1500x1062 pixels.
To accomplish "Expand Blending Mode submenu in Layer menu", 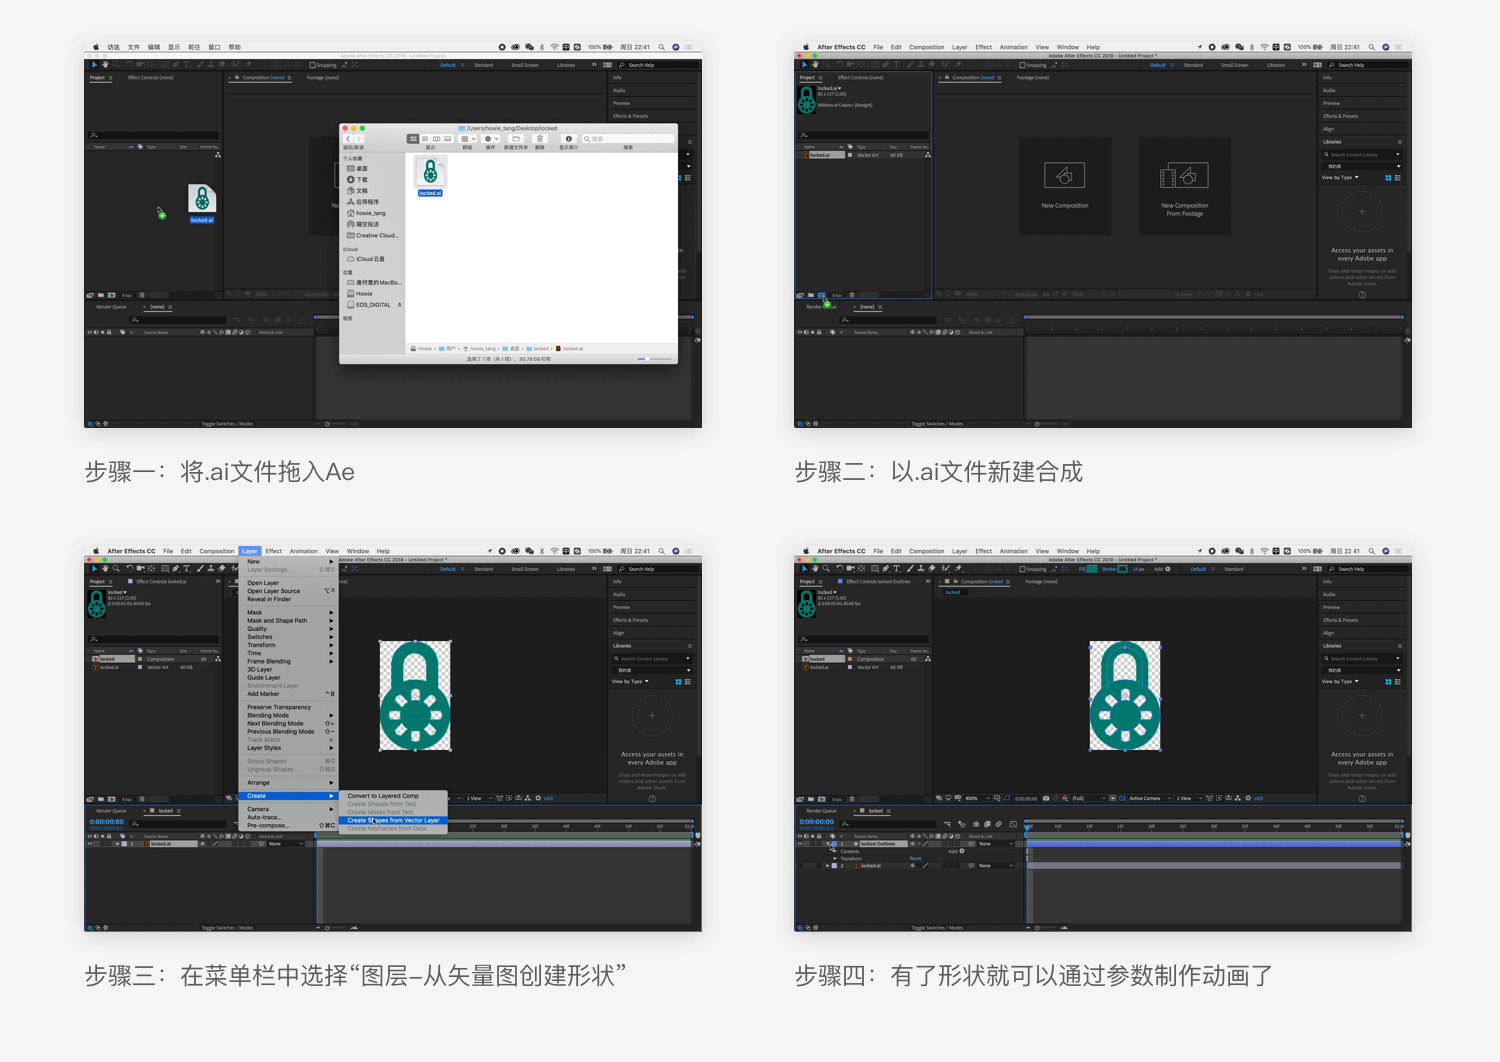I will pos(289,715).
